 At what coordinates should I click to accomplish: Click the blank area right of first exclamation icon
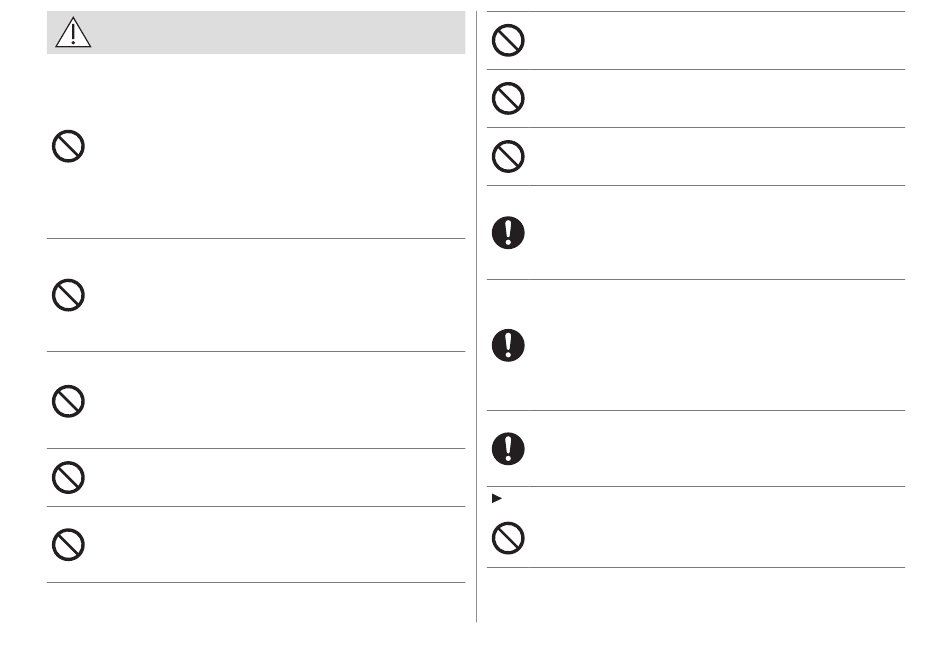pyautogui.click(x=717, y=233)
